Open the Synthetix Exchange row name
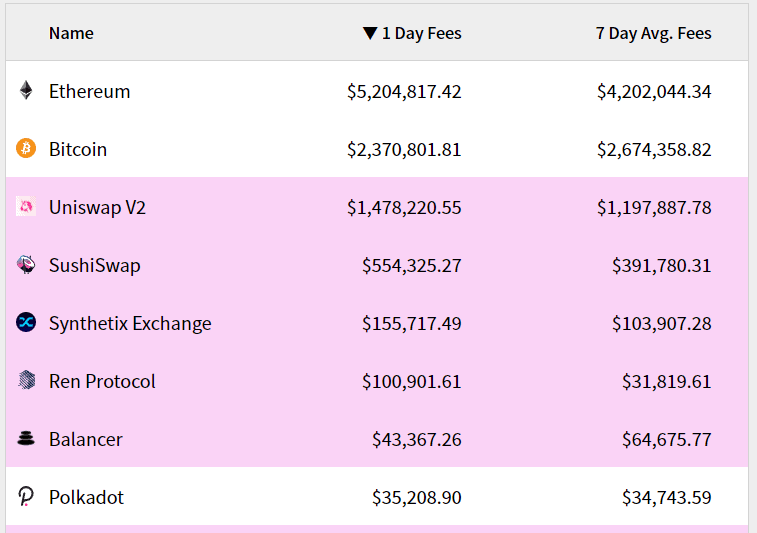Viewport: 757px width, 533px height. pyautogui.click(x=130, y=323)
